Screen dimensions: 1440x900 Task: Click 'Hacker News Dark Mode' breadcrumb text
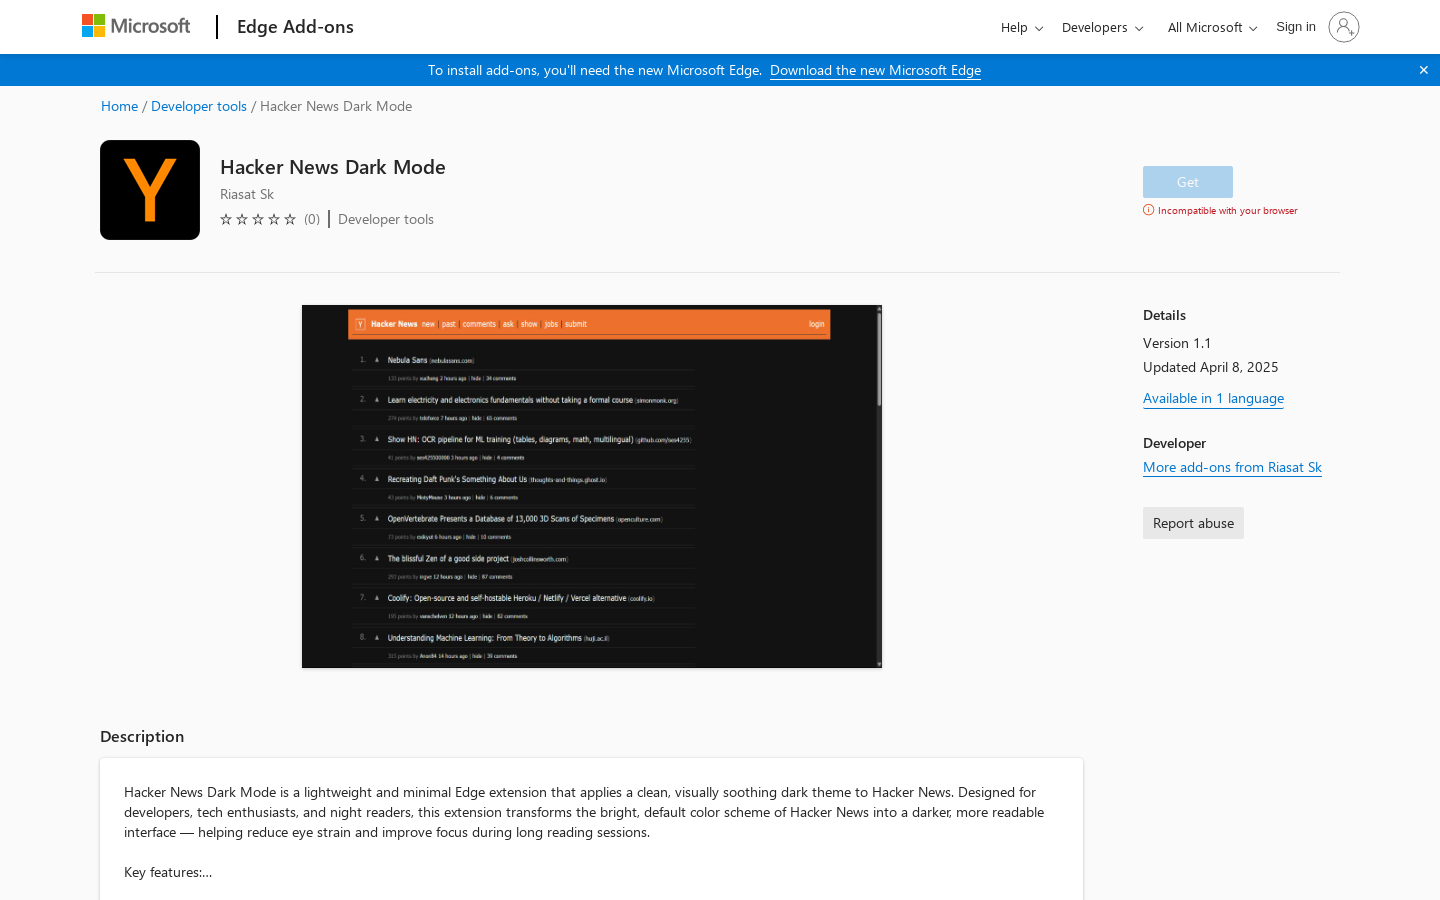[336, 106]
